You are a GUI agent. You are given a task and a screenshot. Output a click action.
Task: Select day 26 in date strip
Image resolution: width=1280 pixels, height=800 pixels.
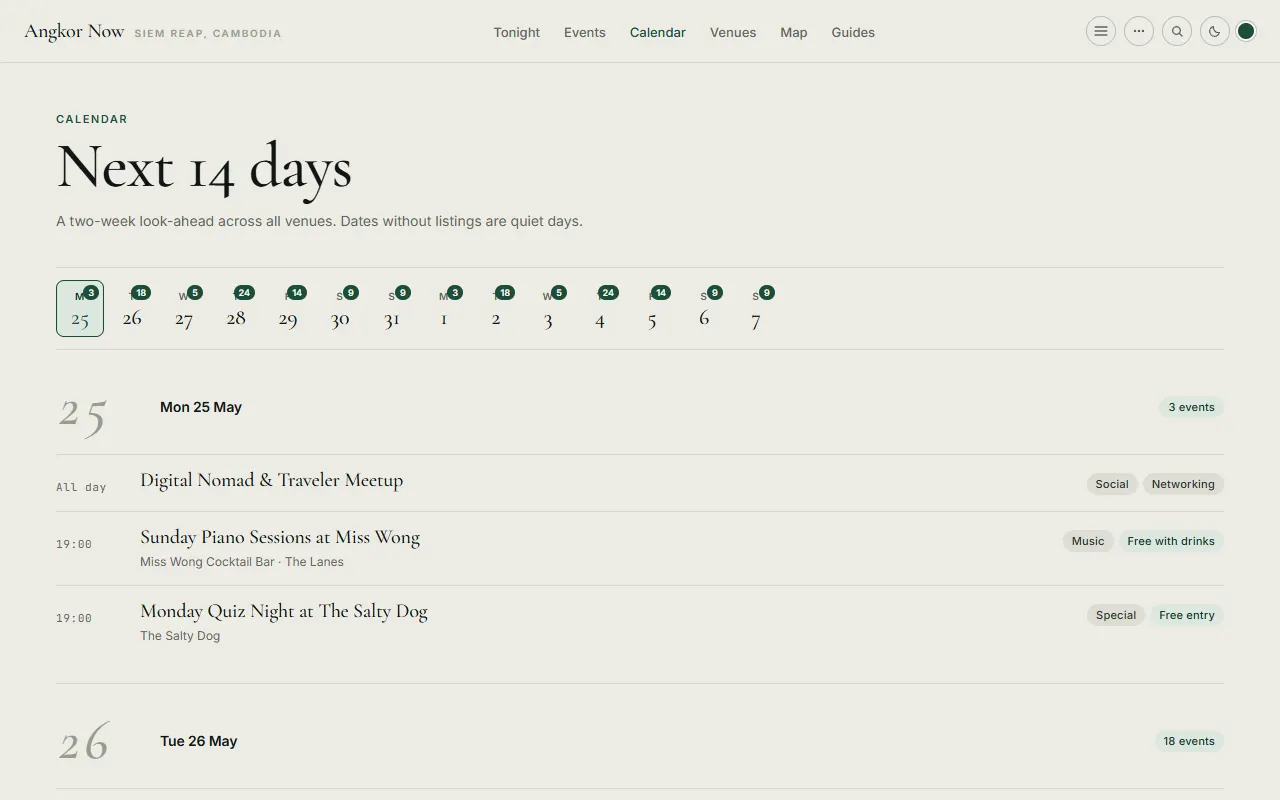click(132, 308)
